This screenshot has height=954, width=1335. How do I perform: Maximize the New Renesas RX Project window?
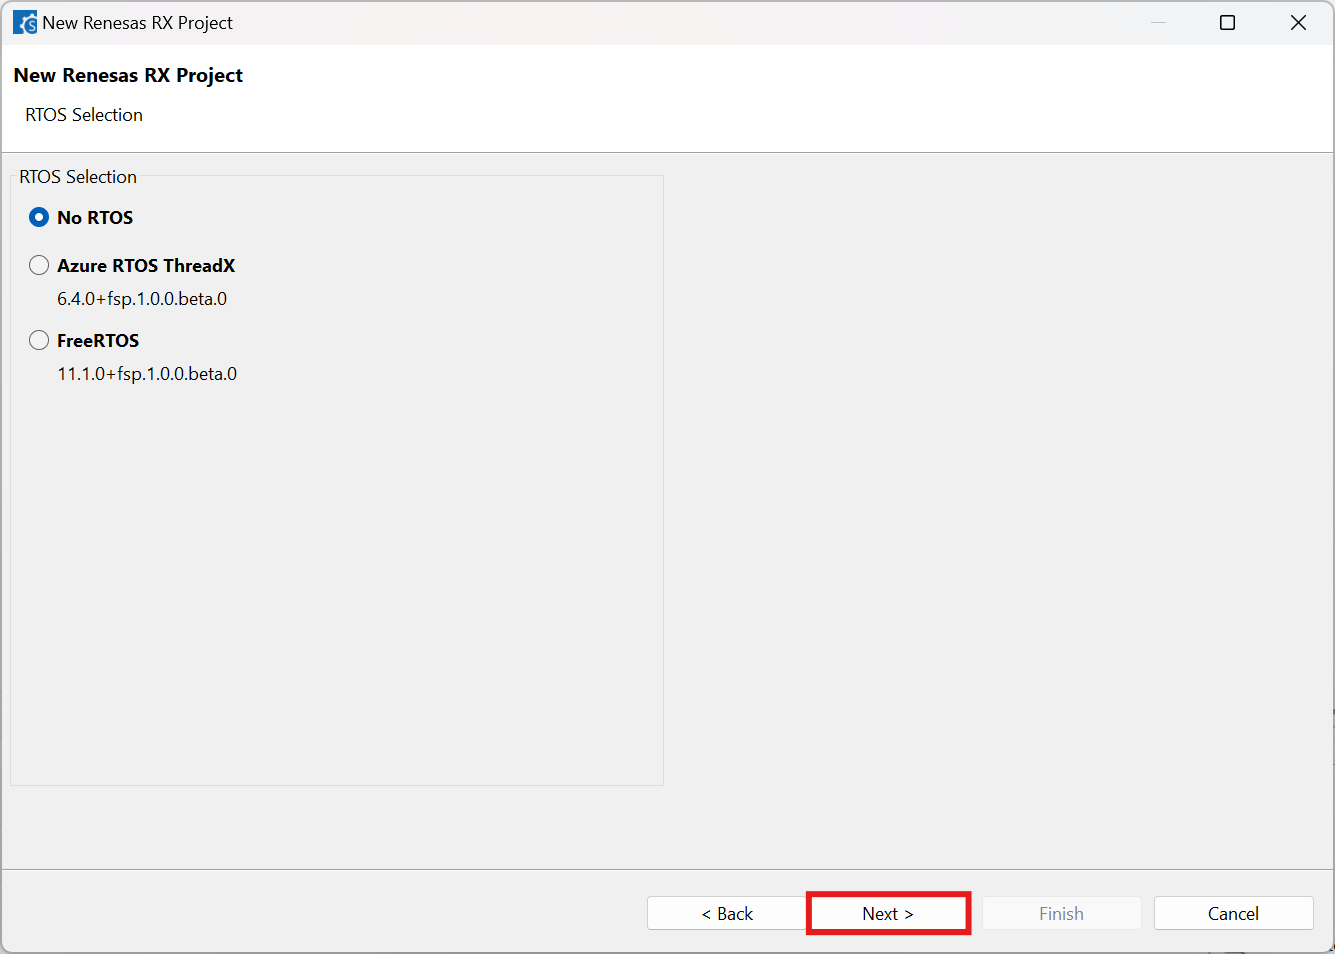pyautogui.click(x=1228, y=22)
